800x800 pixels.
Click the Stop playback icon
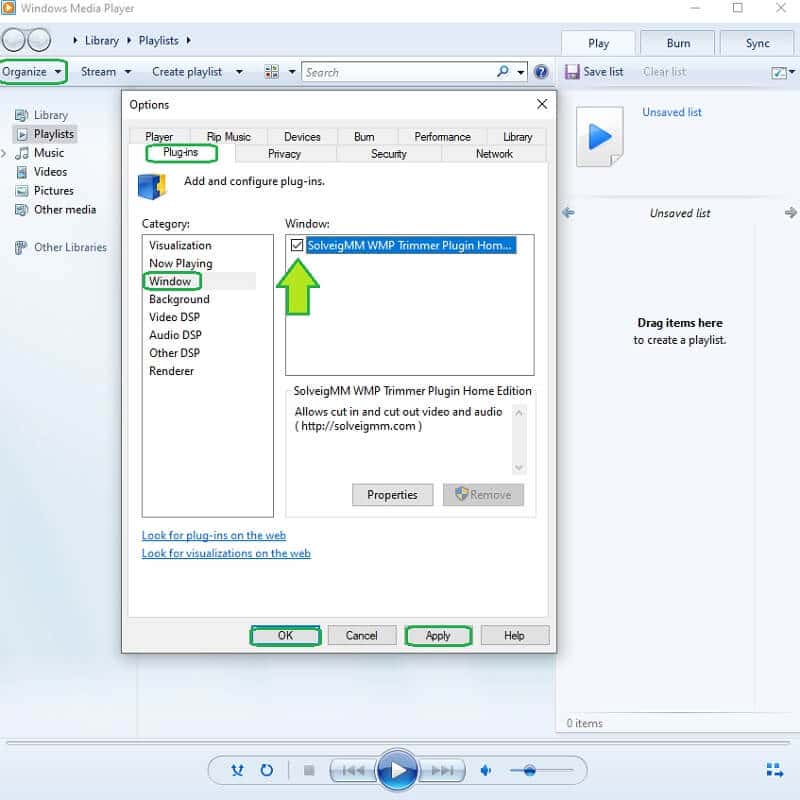tap(309, 771)
